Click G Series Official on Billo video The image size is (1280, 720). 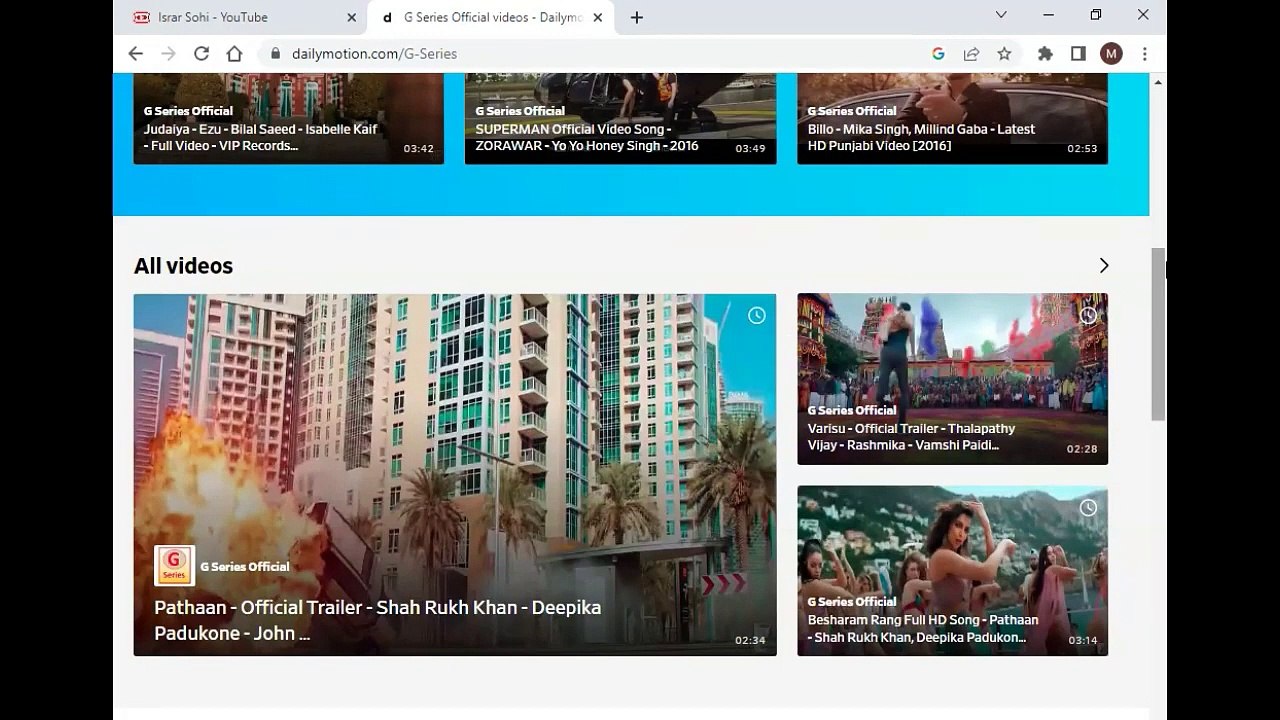[852, 111]
